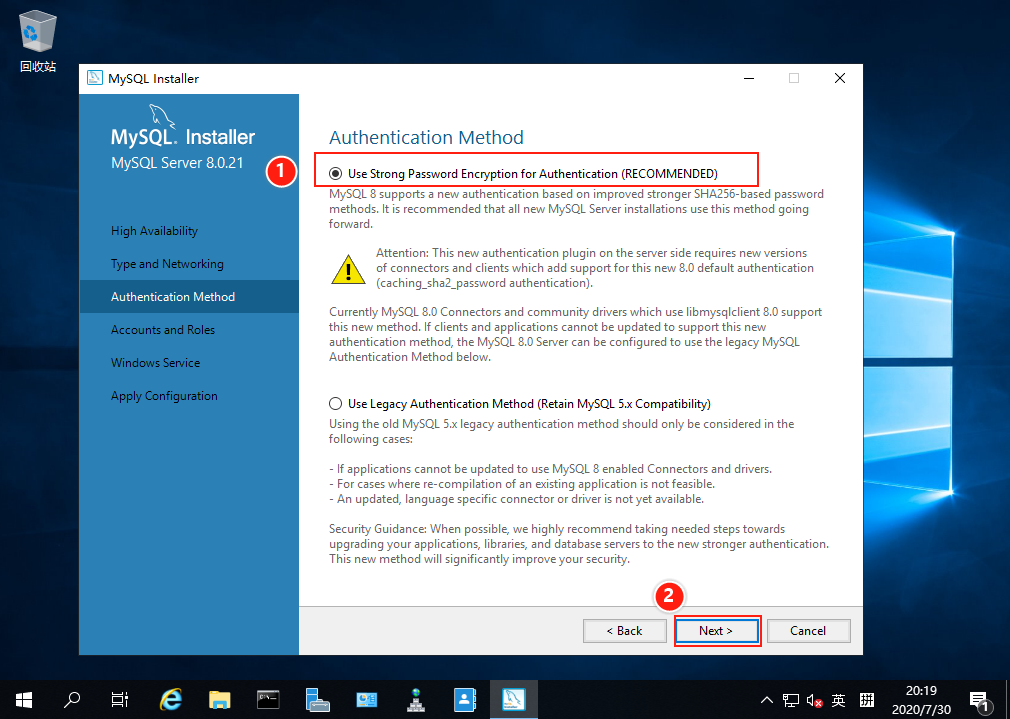Click the active MySQL Installer taskbar icon
Image resolution: width=1010 pixels, height=719 pixels.
tap(513, 699)
